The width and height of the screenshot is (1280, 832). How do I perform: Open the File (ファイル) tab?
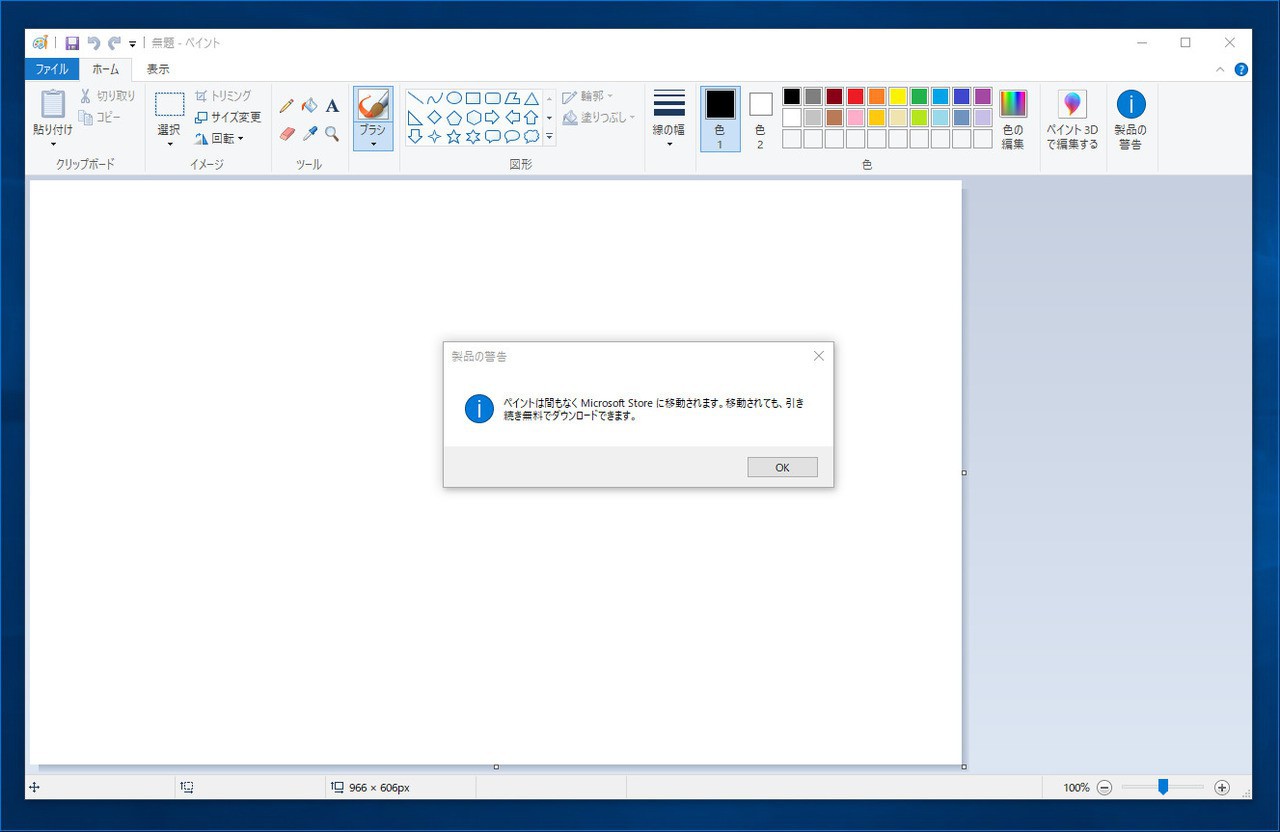pyautogui.click(x=52, y=69)
